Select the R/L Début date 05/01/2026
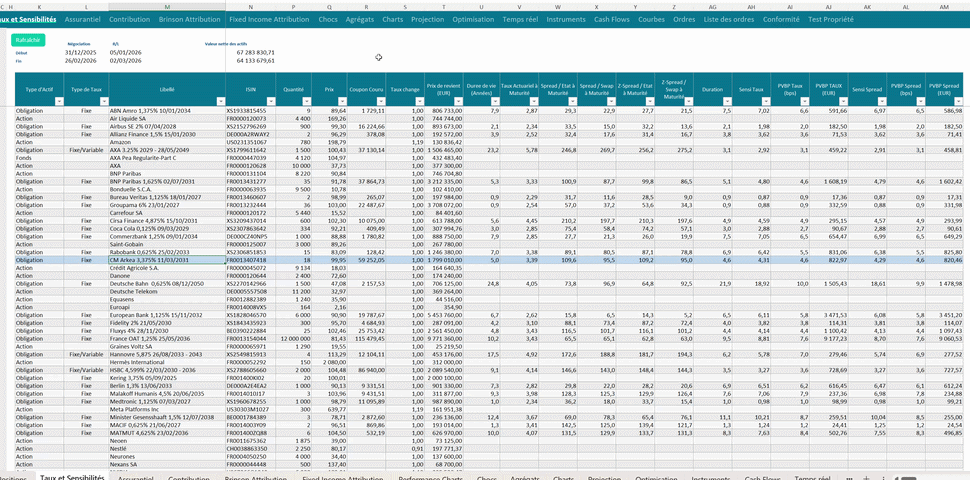The width and height of the screenshot is (970, 480). click(x=126, y=53)
